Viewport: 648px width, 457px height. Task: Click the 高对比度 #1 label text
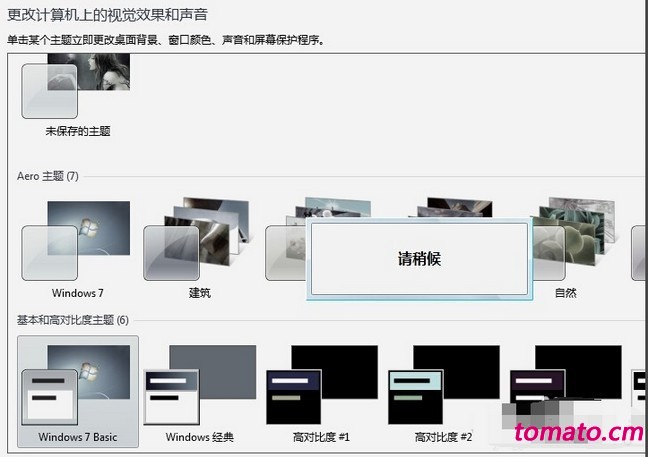point(321,437)
